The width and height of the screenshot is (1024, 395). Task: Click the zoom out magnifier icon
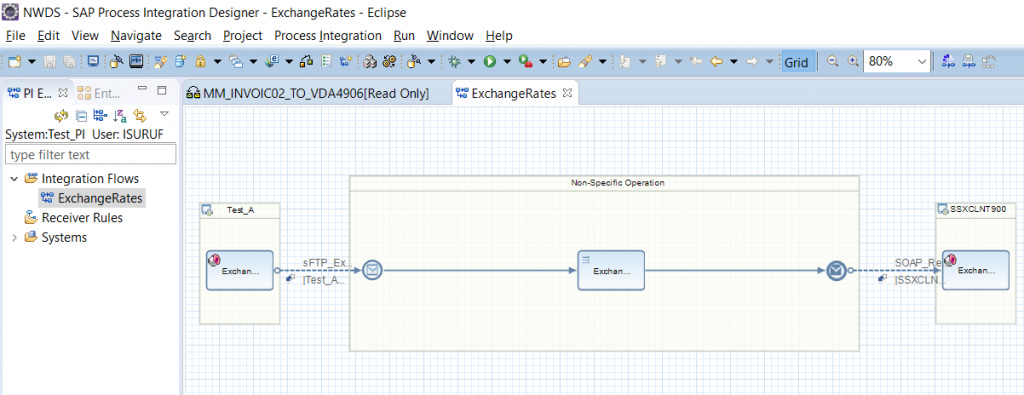point(833,61)
